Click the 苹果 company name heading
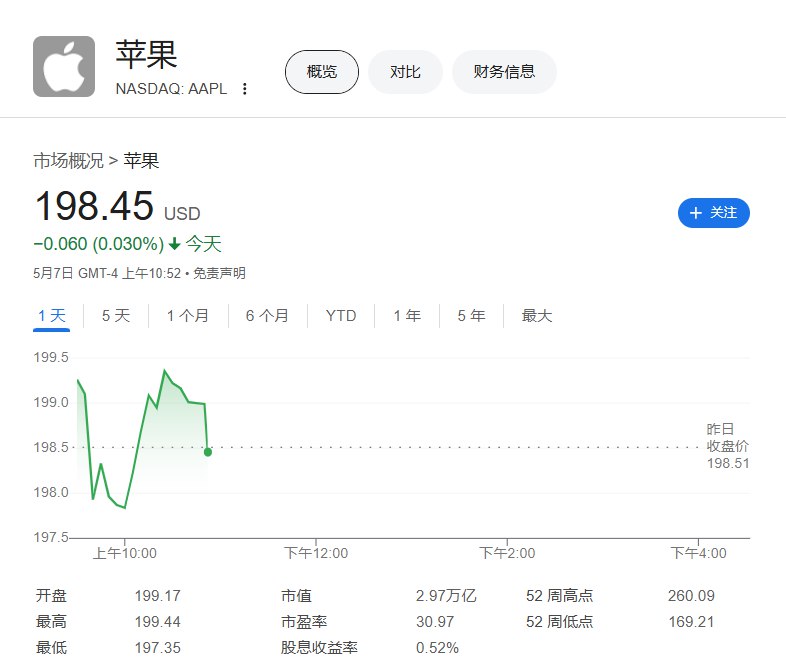Image resolution: width=786 pixels, height=668 pixels. [146, 54]
